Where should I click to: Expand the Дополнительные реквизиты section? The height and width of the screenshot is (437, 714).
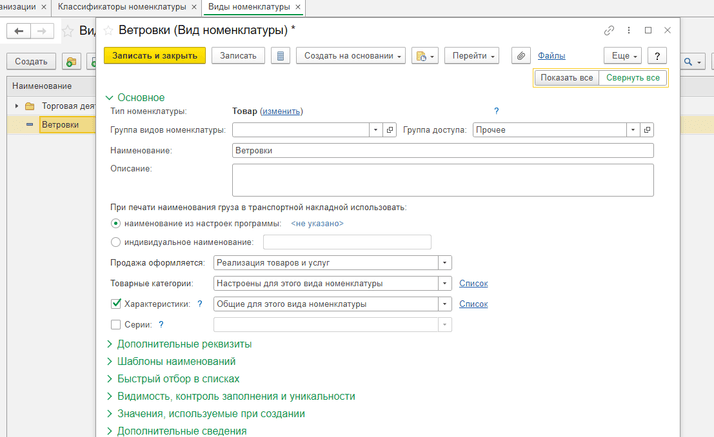pos(184,344)
